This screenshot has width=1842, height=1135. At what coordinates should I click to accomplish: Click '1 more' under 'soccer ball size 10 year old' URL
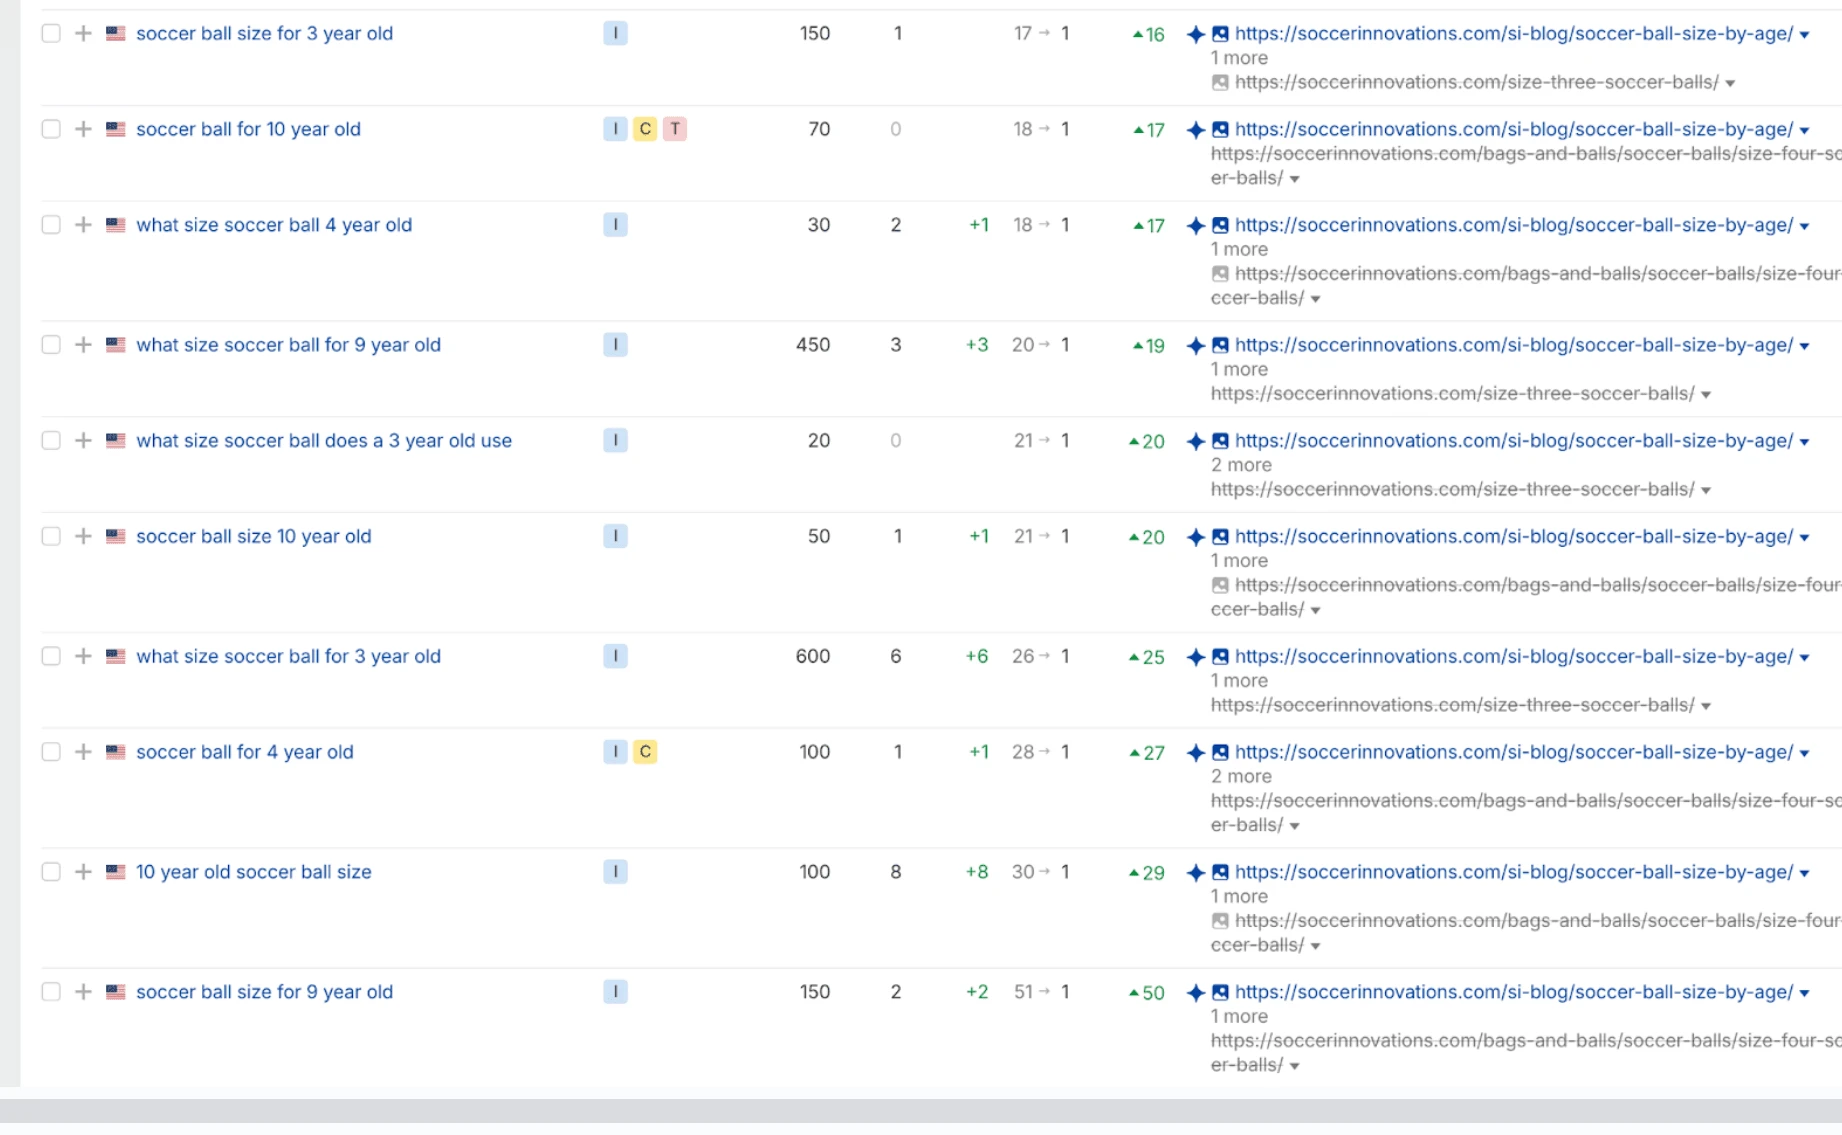pyautogui.click(x=1239, y=561)
